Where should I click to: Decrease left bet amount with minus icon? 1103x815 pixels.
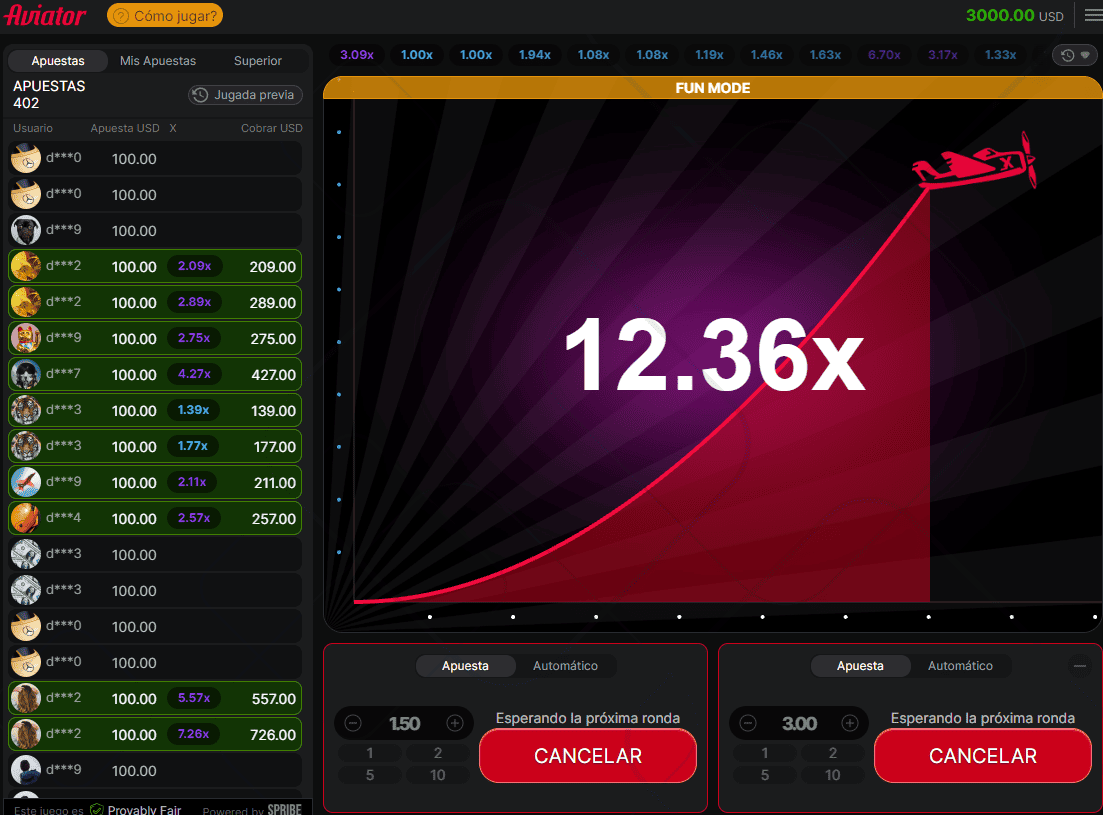coord(353,723)
